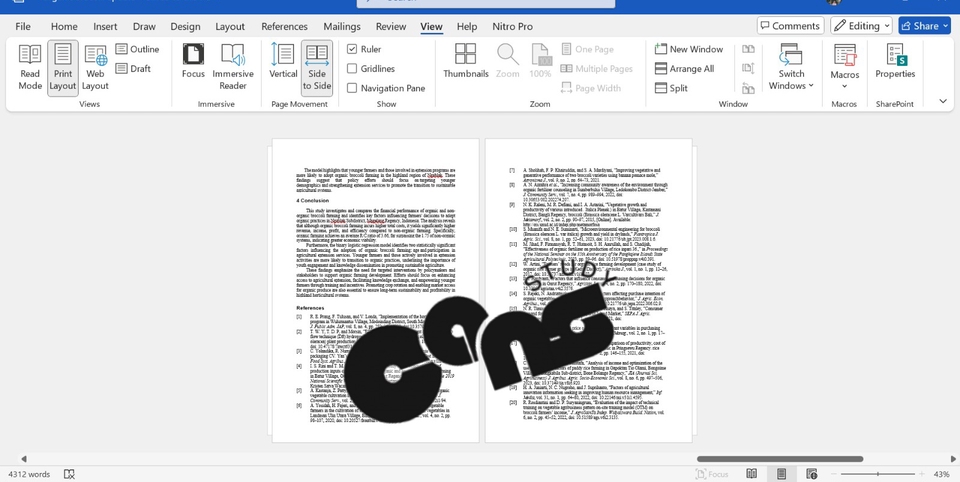960x482 pixels.
Task: Switch to Read Mode view
Action: [29, 67]
